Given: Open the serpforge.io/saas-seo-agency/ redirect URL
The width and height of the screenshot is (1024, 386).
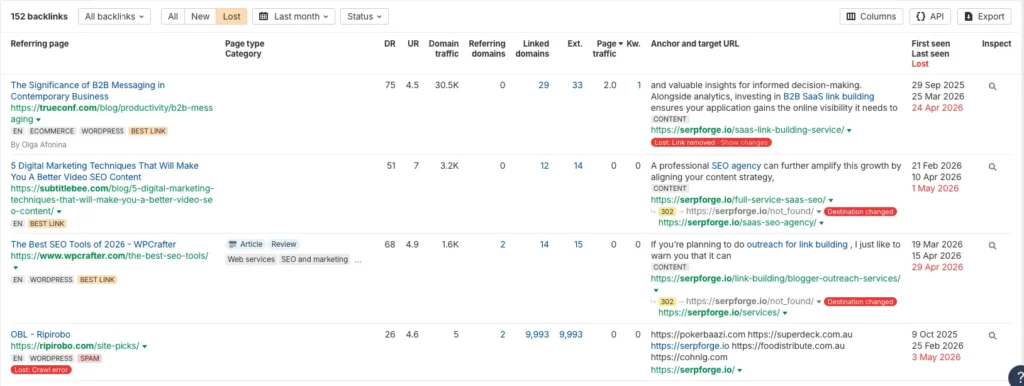Looking at the screenshot, I should 737,223.
